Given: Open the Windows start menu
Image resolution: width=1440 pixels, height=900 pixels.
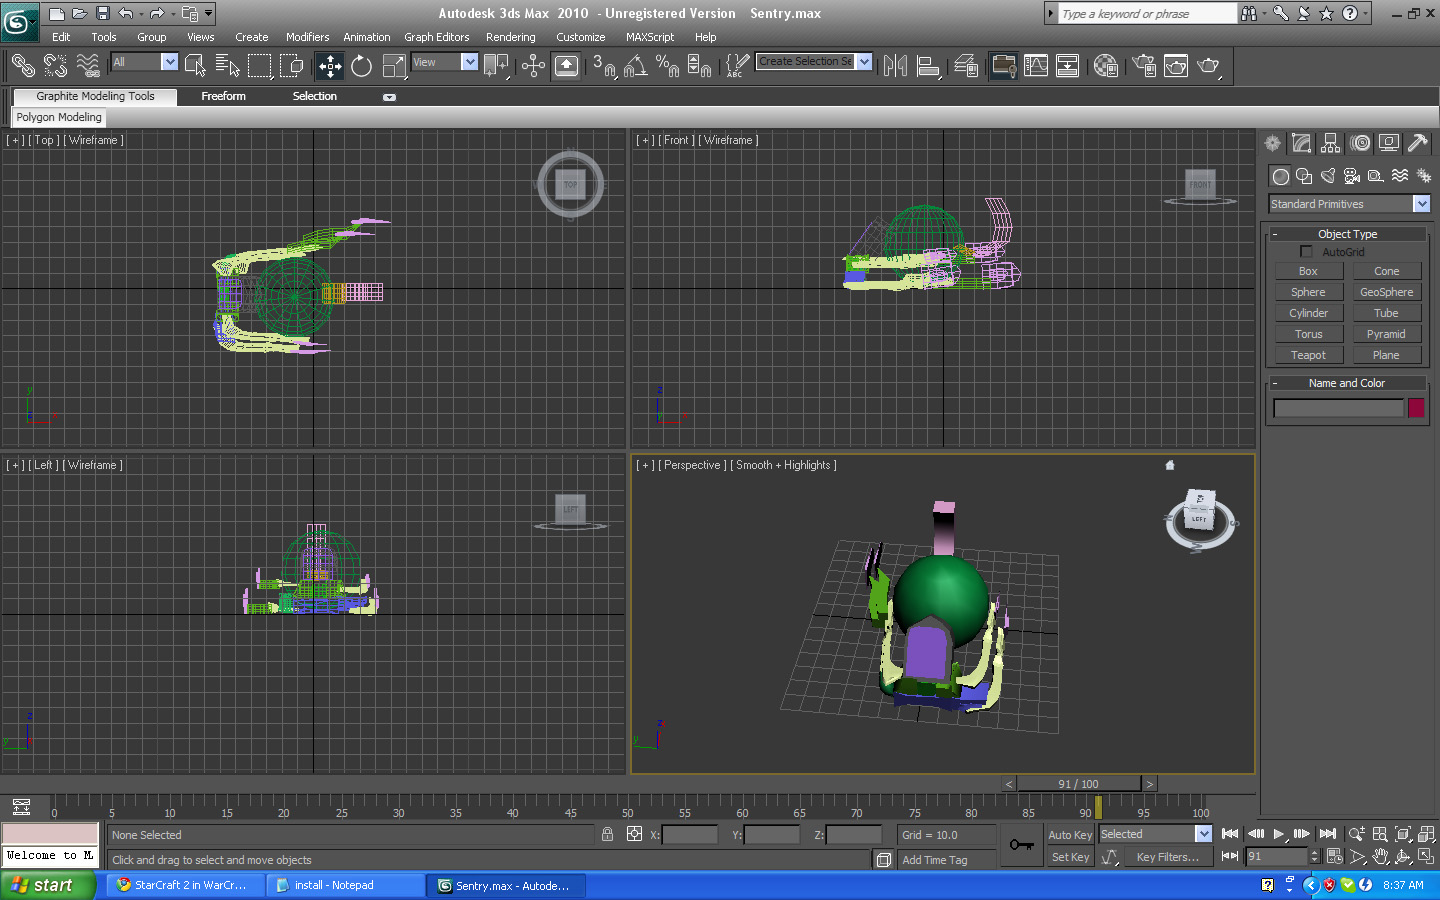Looking at the screenshot, I should coord(48,885).
